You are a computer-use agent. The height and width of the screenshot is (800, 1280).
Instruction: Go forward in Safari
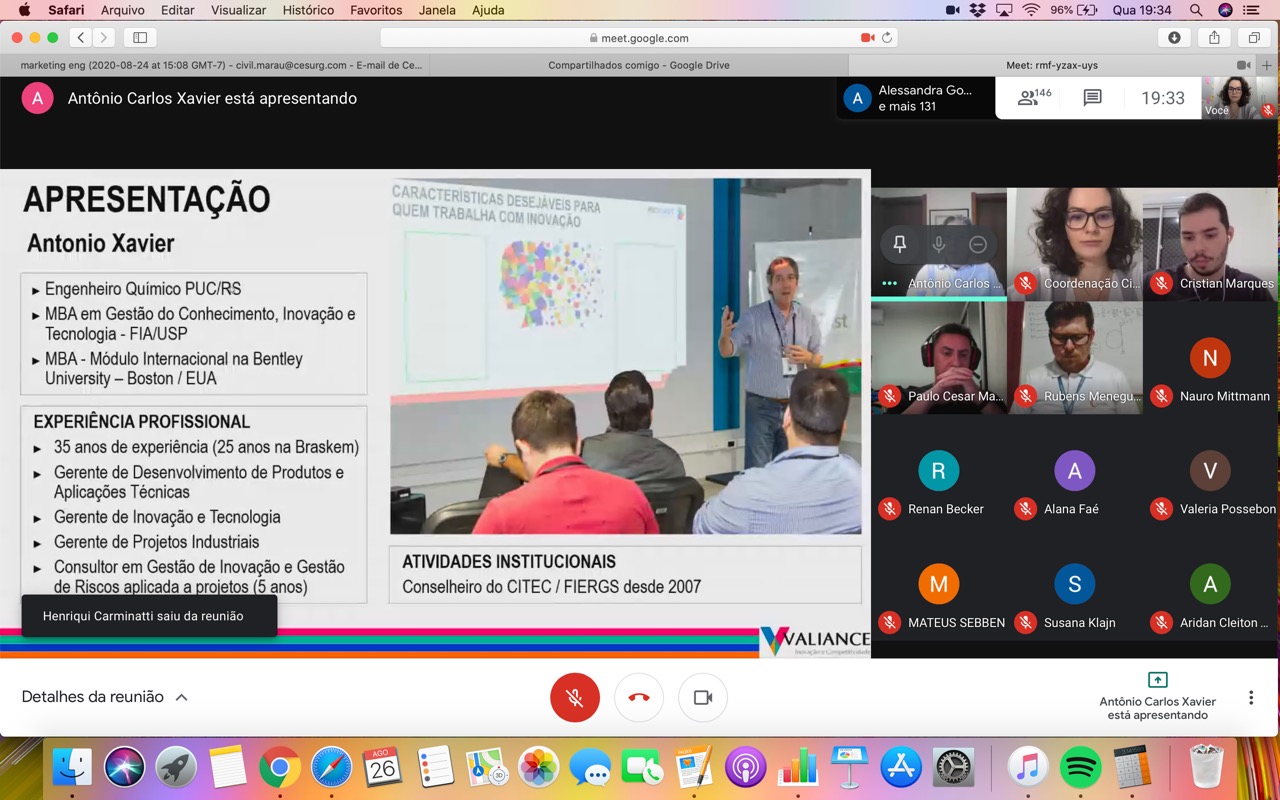click(104, 38)
